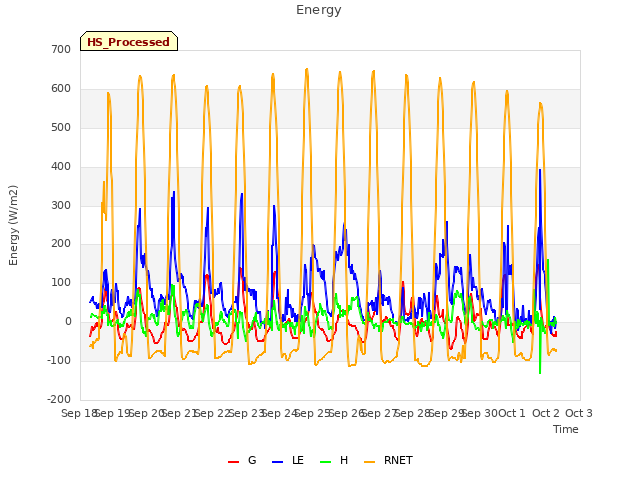The width and height of the screenshot is (640, 480).
Task: Select the G legend label
Action: tap(252, 460)
